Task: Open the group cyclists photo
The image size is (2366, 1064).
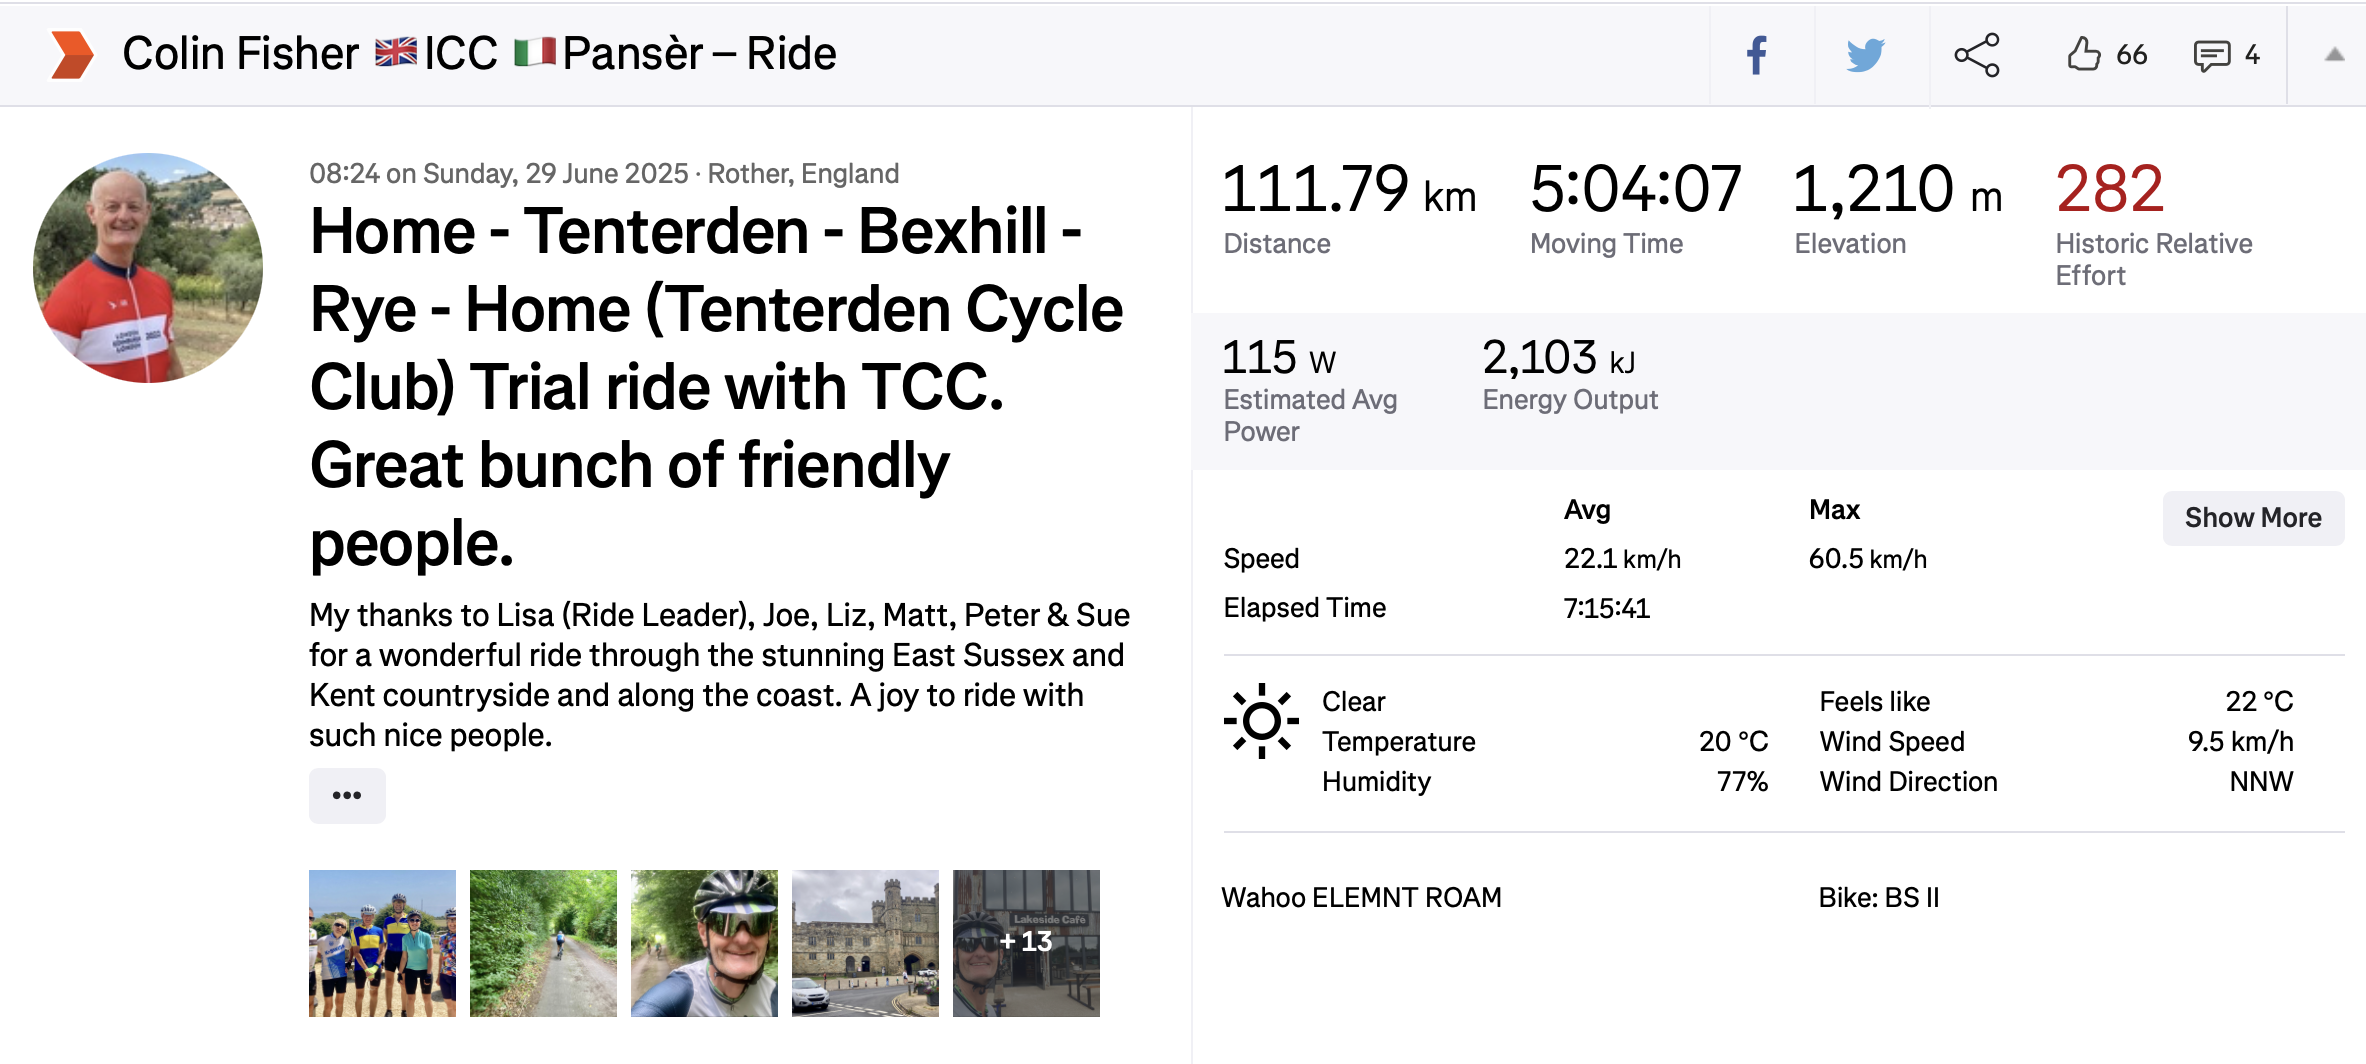Action: point(382,943)
